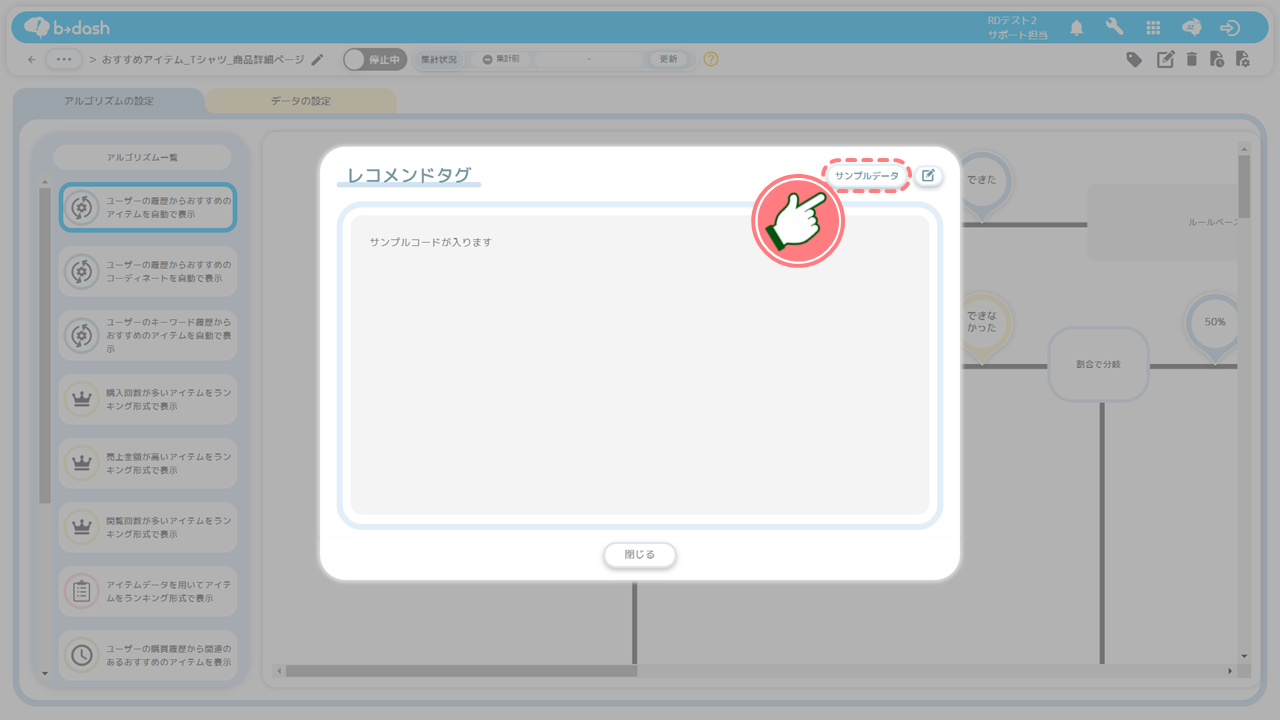
Task: Open the notifications bell
Action: coord(1076,28)
